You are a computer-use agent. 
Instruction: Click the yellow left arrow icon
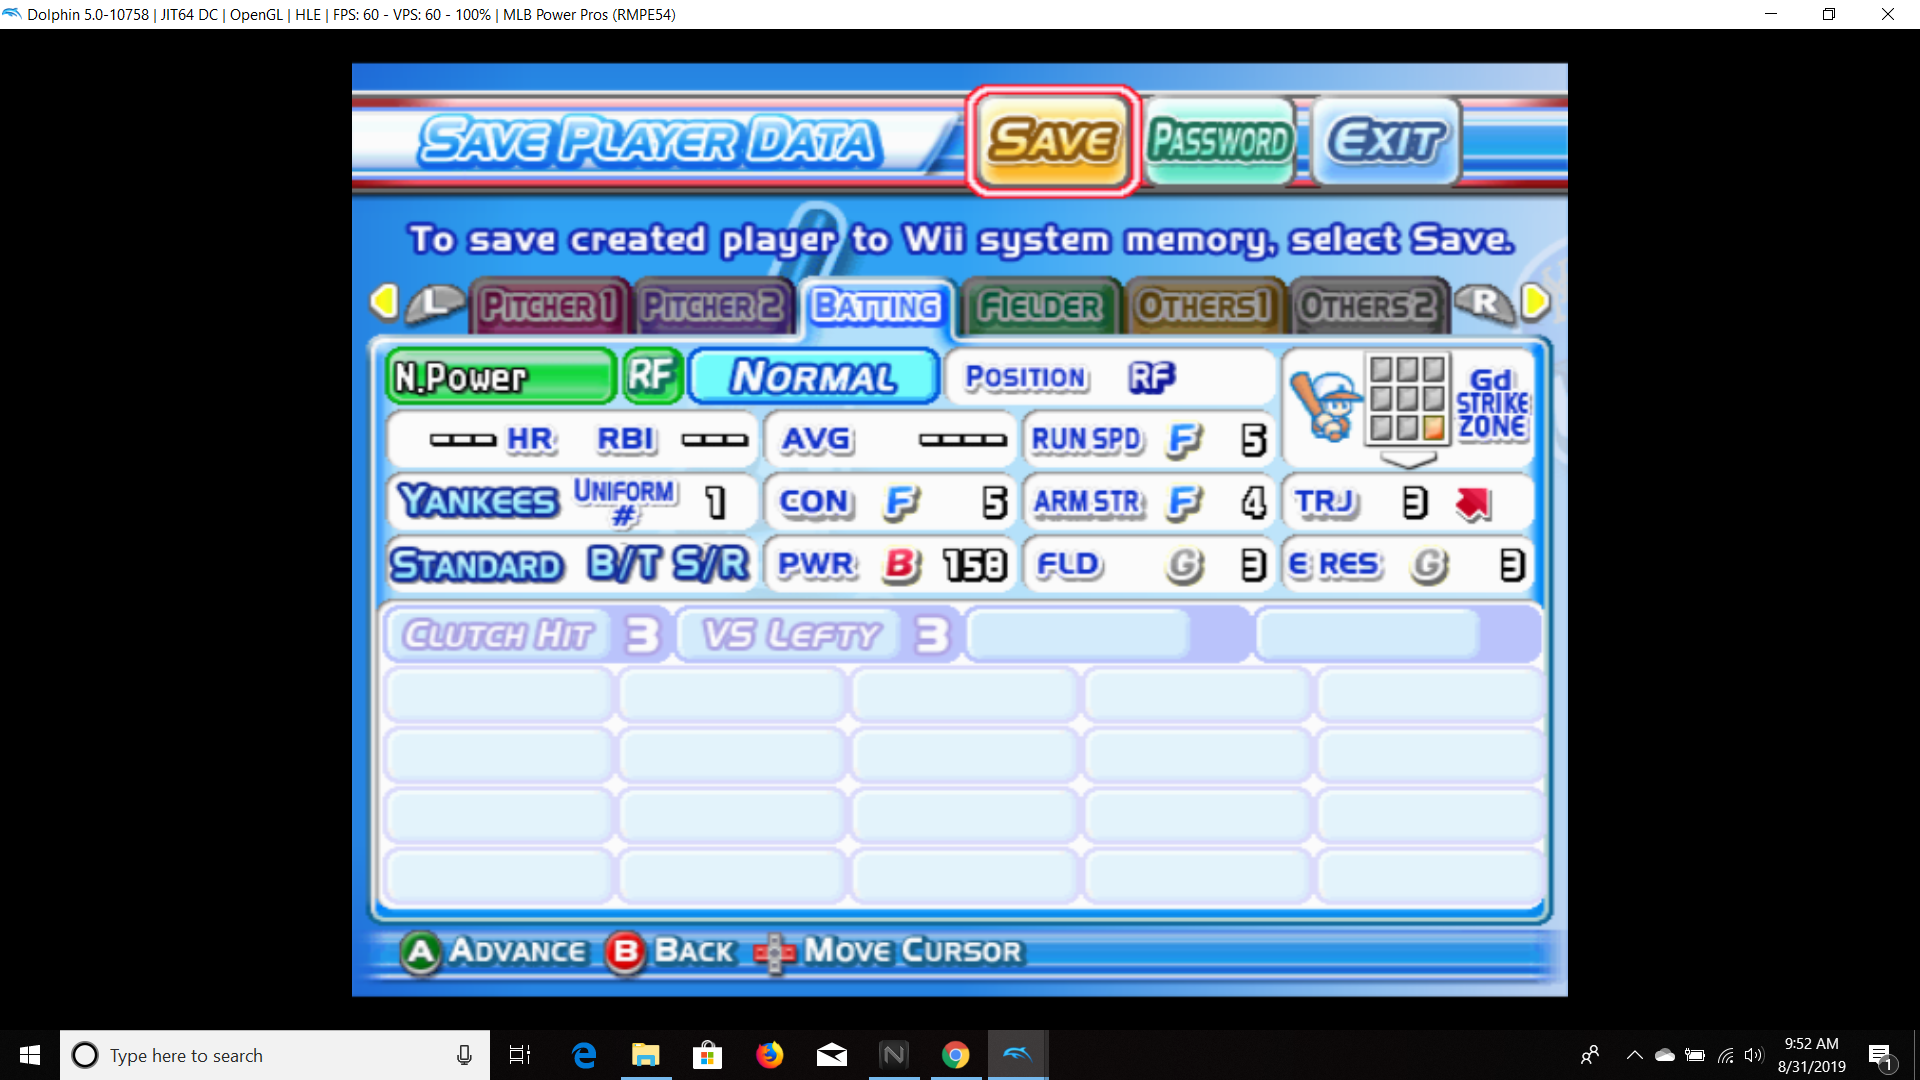coord(384,302)
